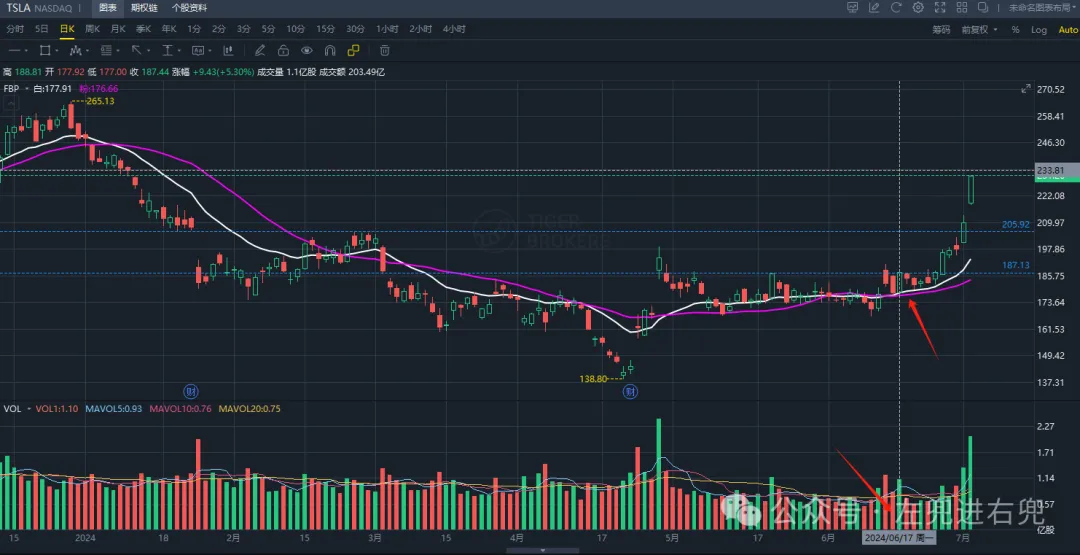Select the line drawing tool
Image resolution: width=1080 pixels, height=555 pixels.
click(x=14, y=50)
